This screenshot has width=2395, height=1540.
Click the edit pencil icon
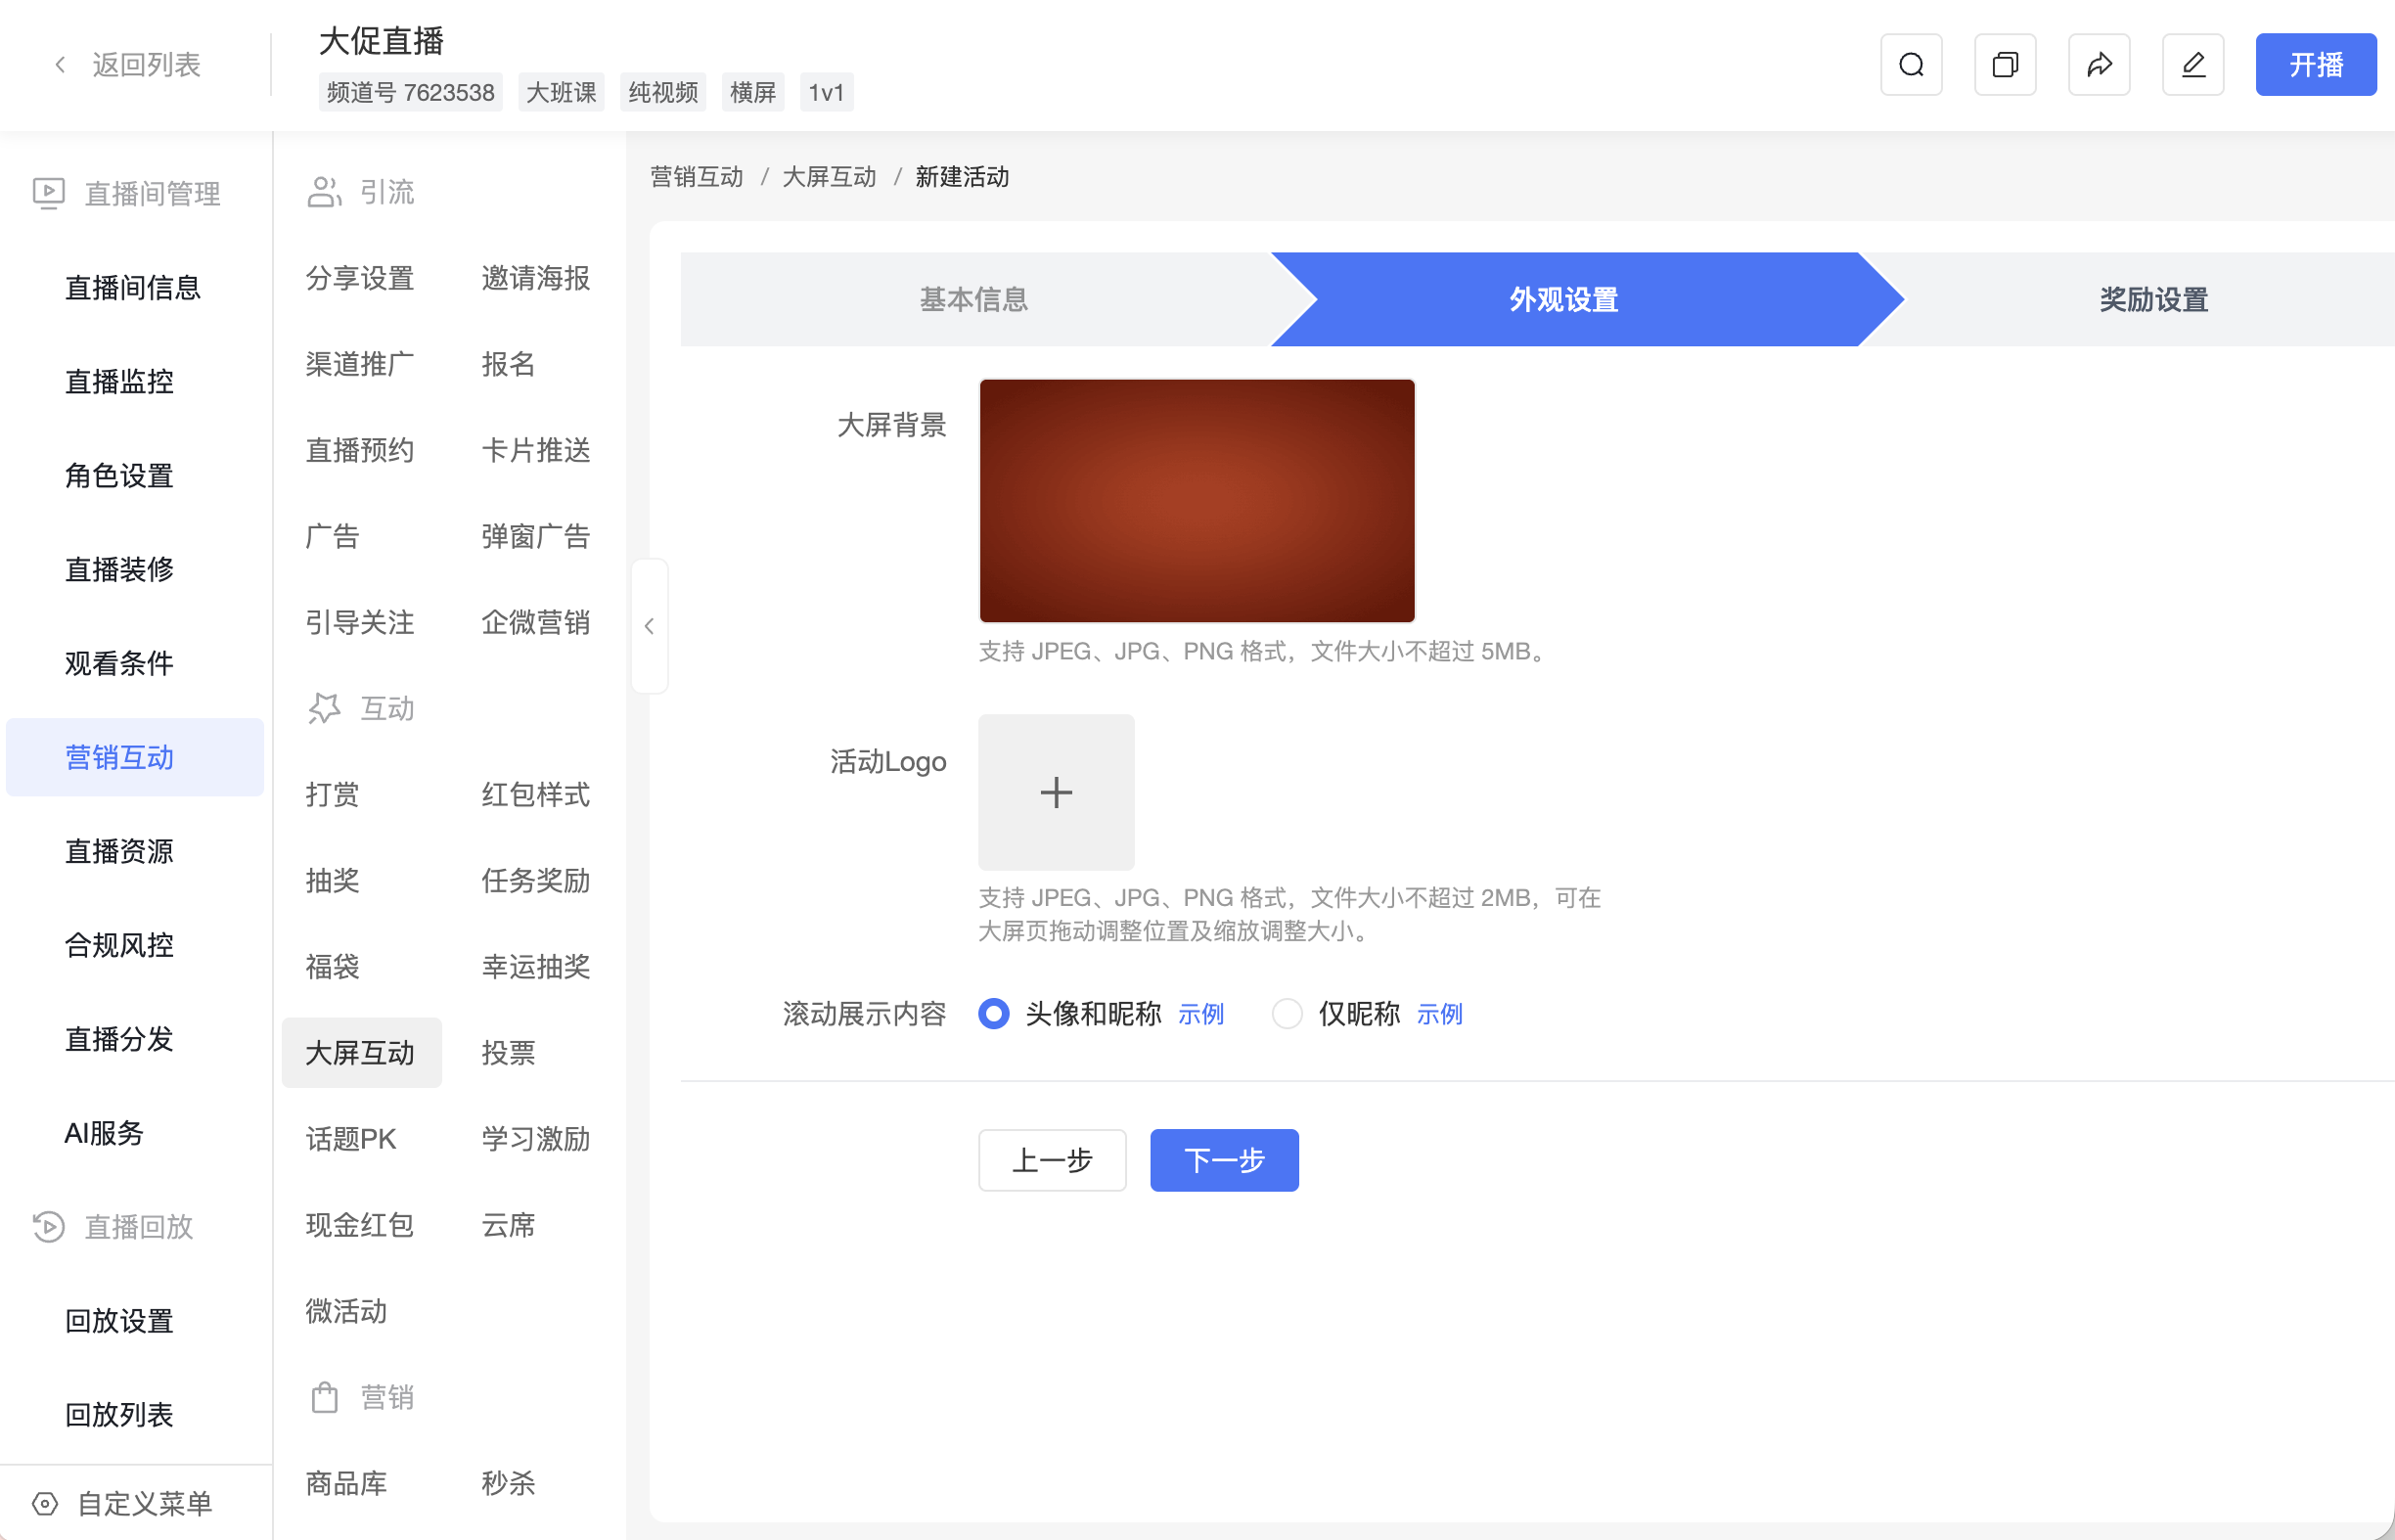click(2193, 65)
